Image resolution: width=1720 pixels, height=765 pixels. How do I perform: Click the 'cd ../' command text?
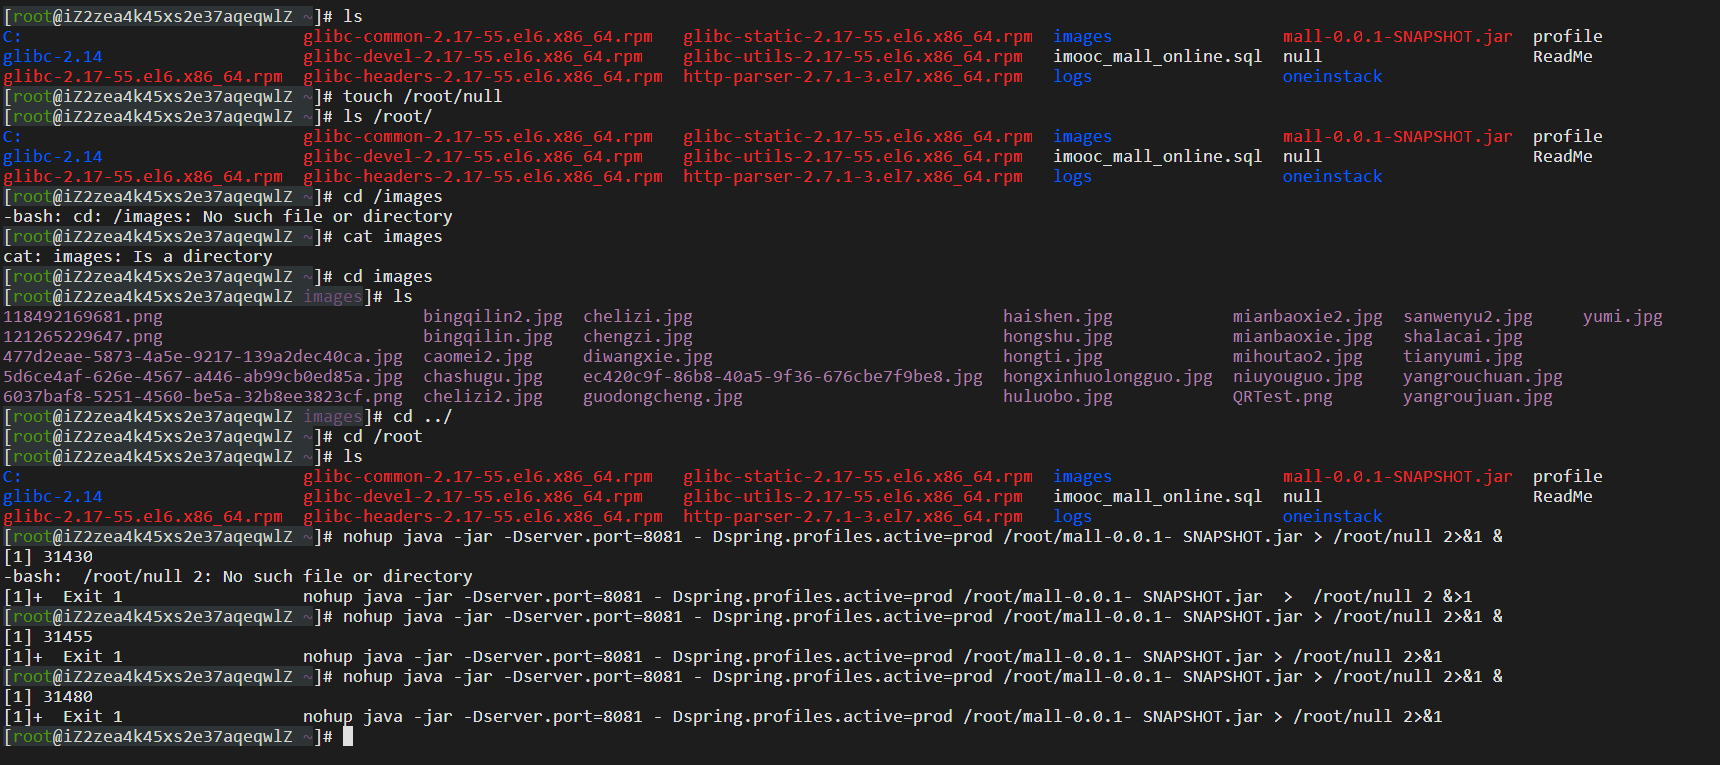coord(422,417)
